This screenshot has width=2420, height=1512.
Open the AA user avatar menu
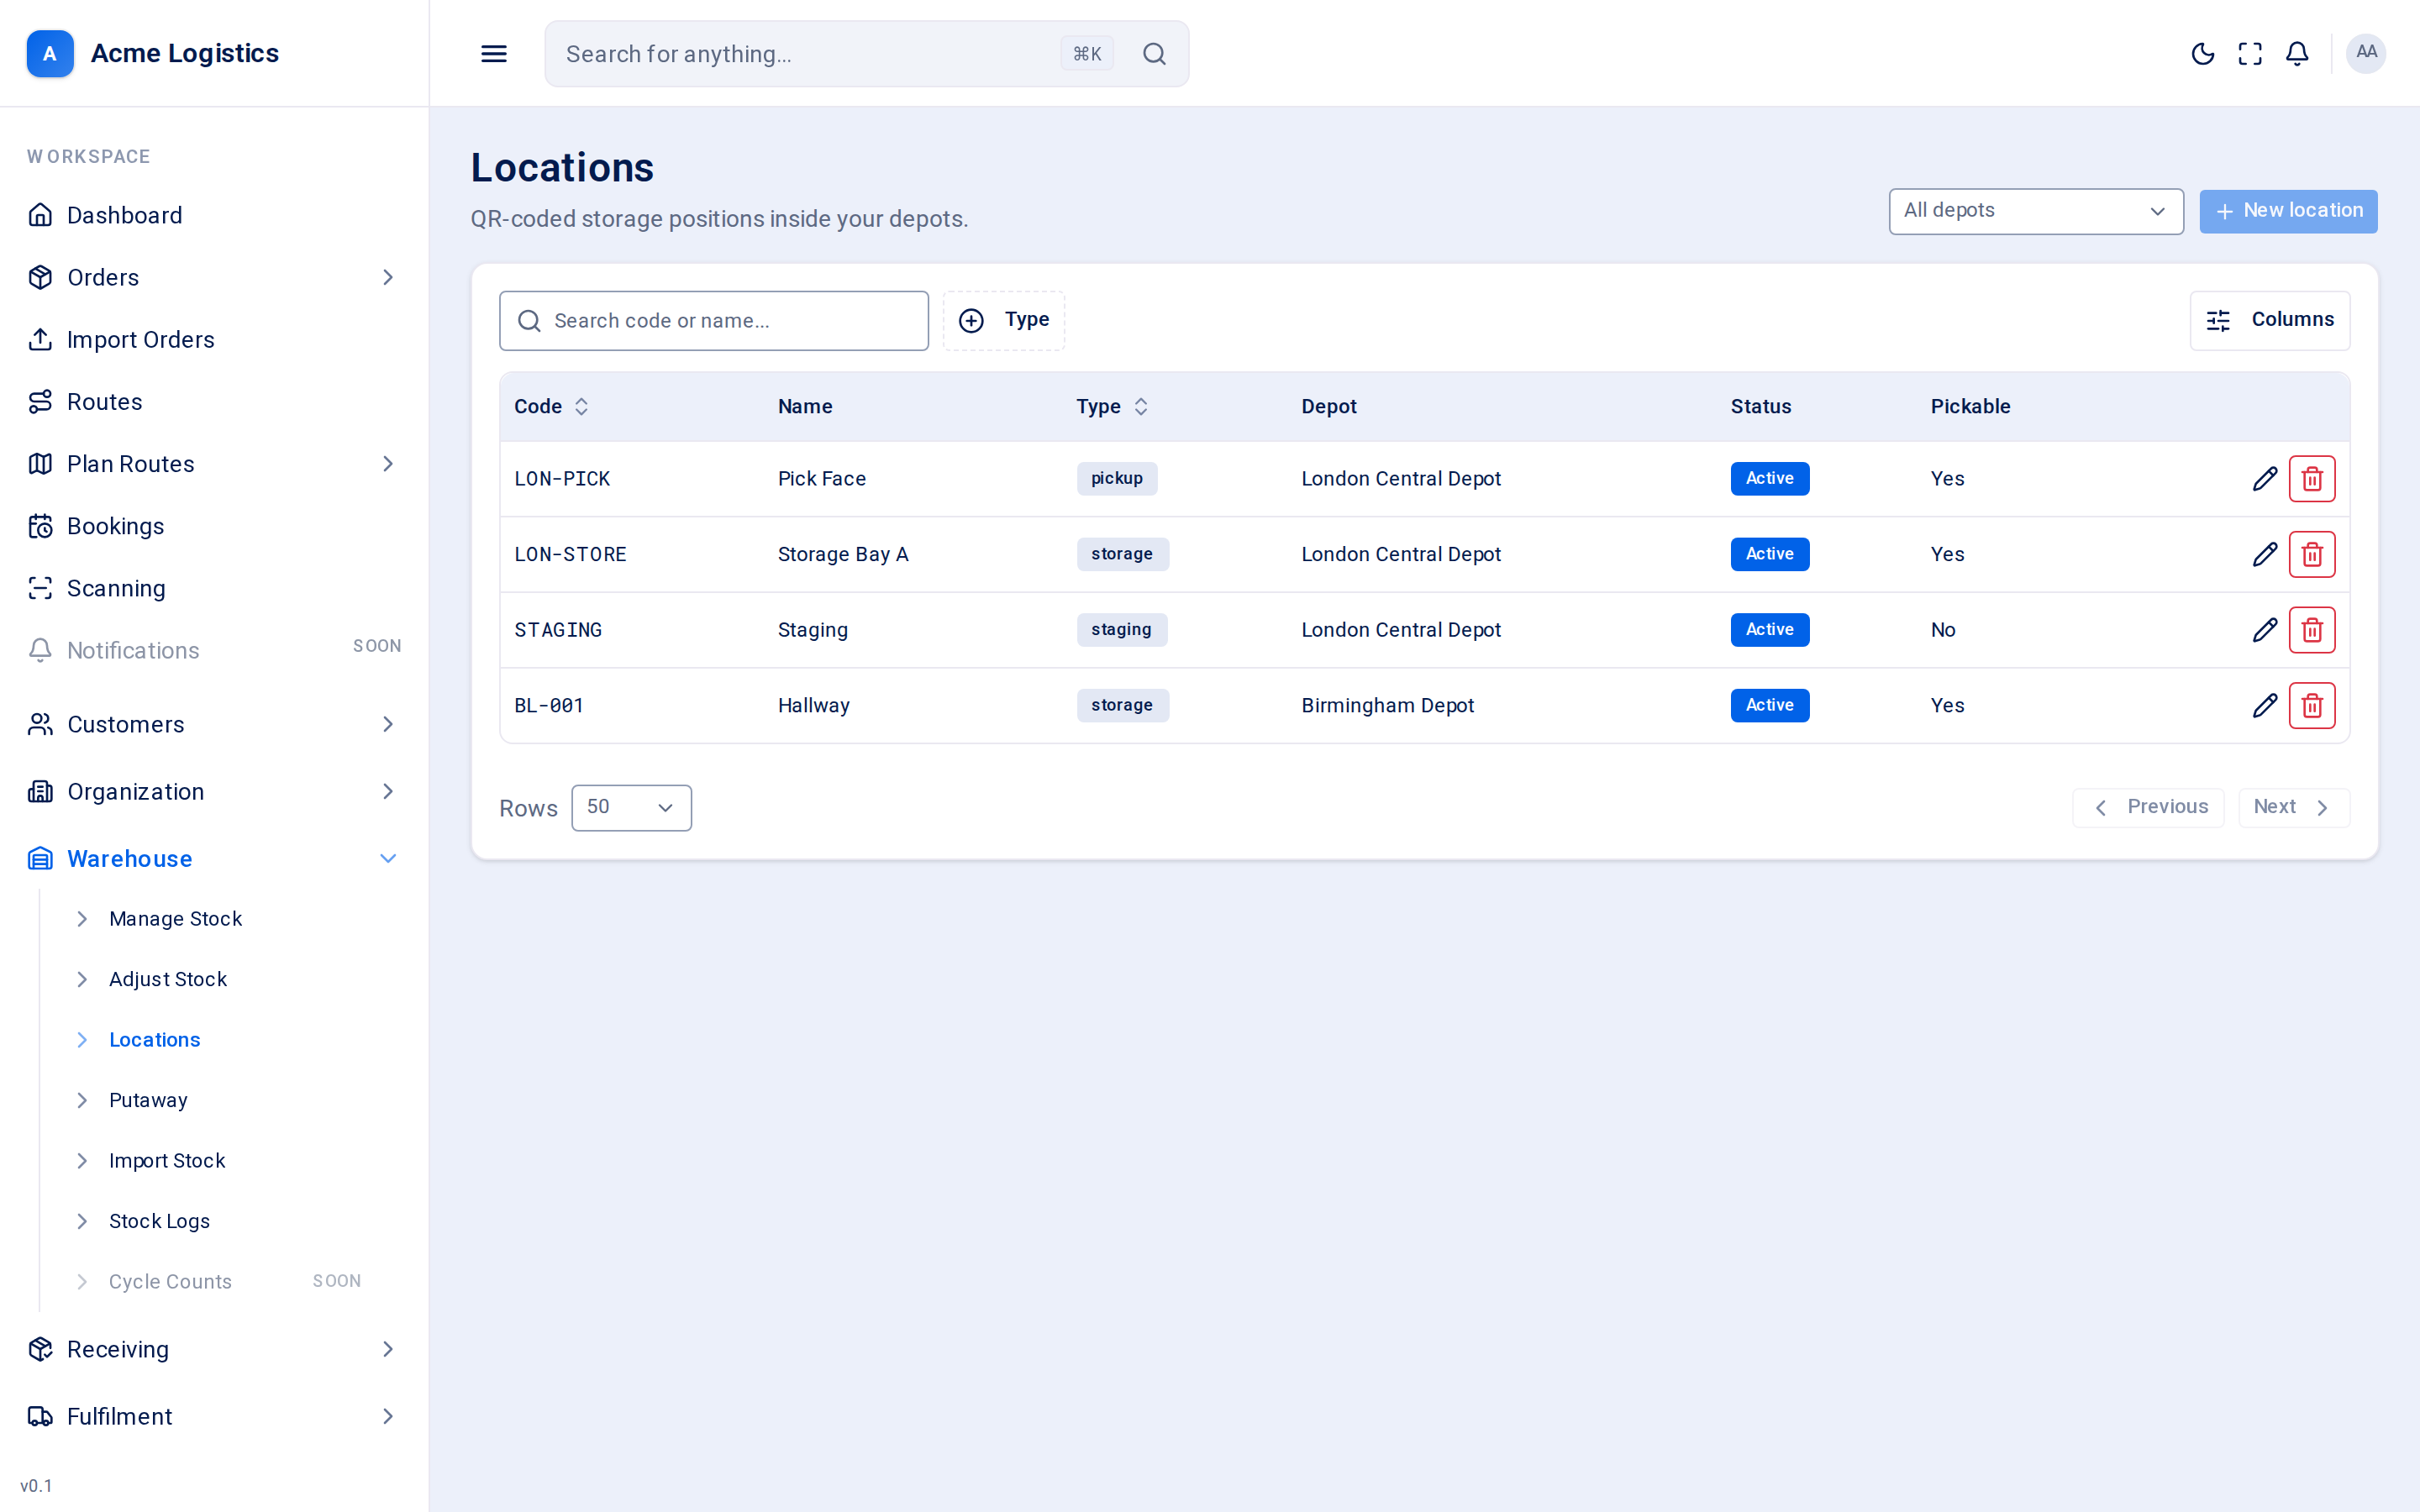click(x=2366, y=53)
